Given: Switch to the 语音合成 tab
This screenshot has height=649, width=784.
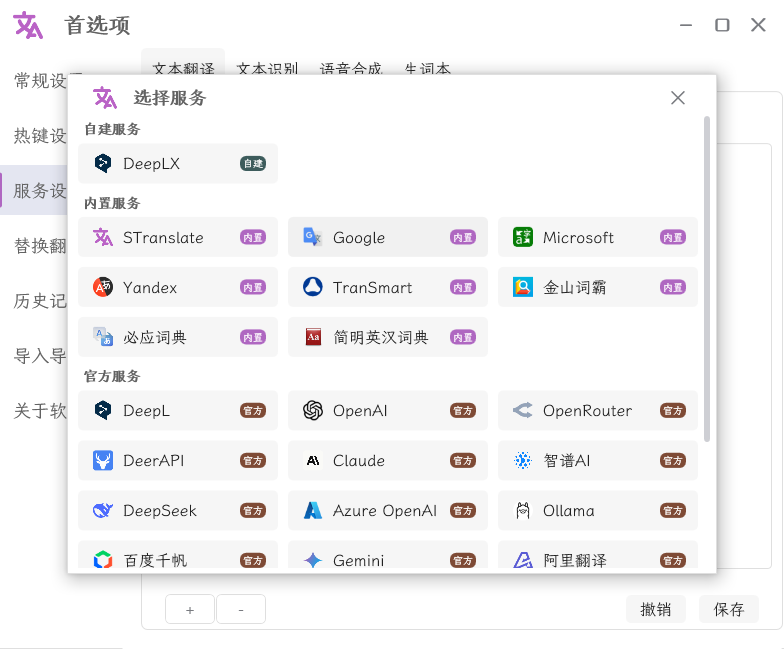Looking at the screenshot, I should (x=351, y=69).
